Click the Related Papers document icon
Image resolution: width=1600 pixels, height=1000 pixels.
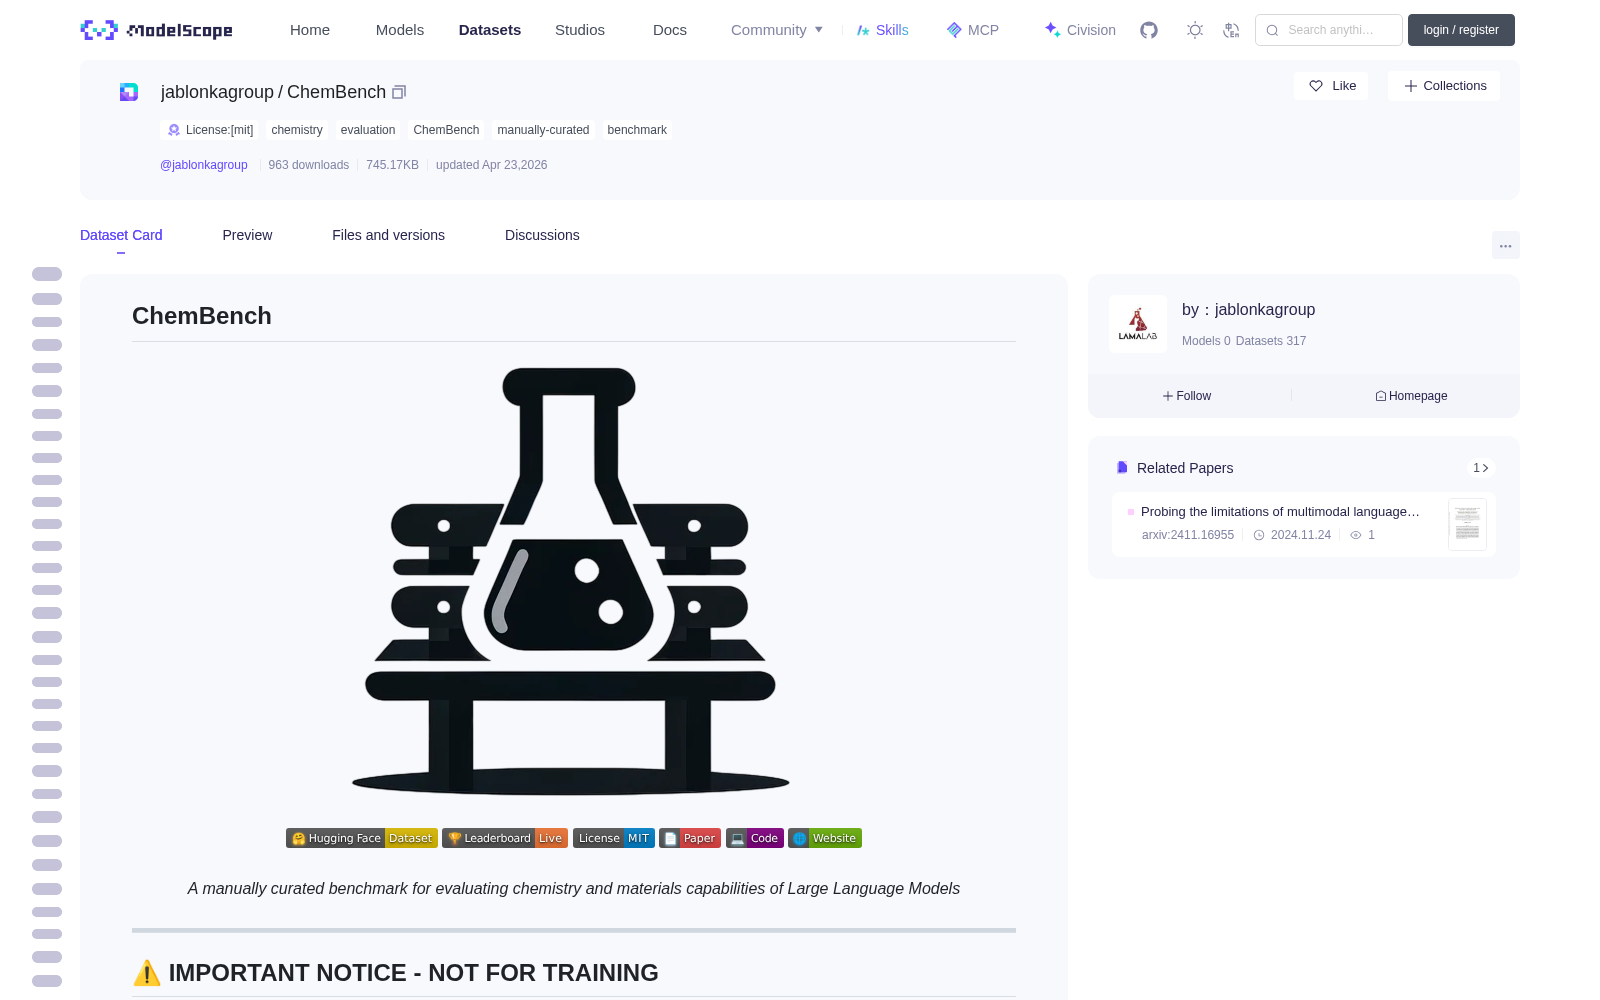1122,468
